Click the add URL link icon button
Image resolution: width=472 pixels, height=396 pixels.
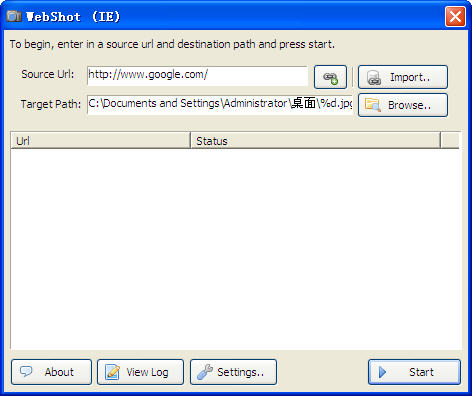[330, 77]
